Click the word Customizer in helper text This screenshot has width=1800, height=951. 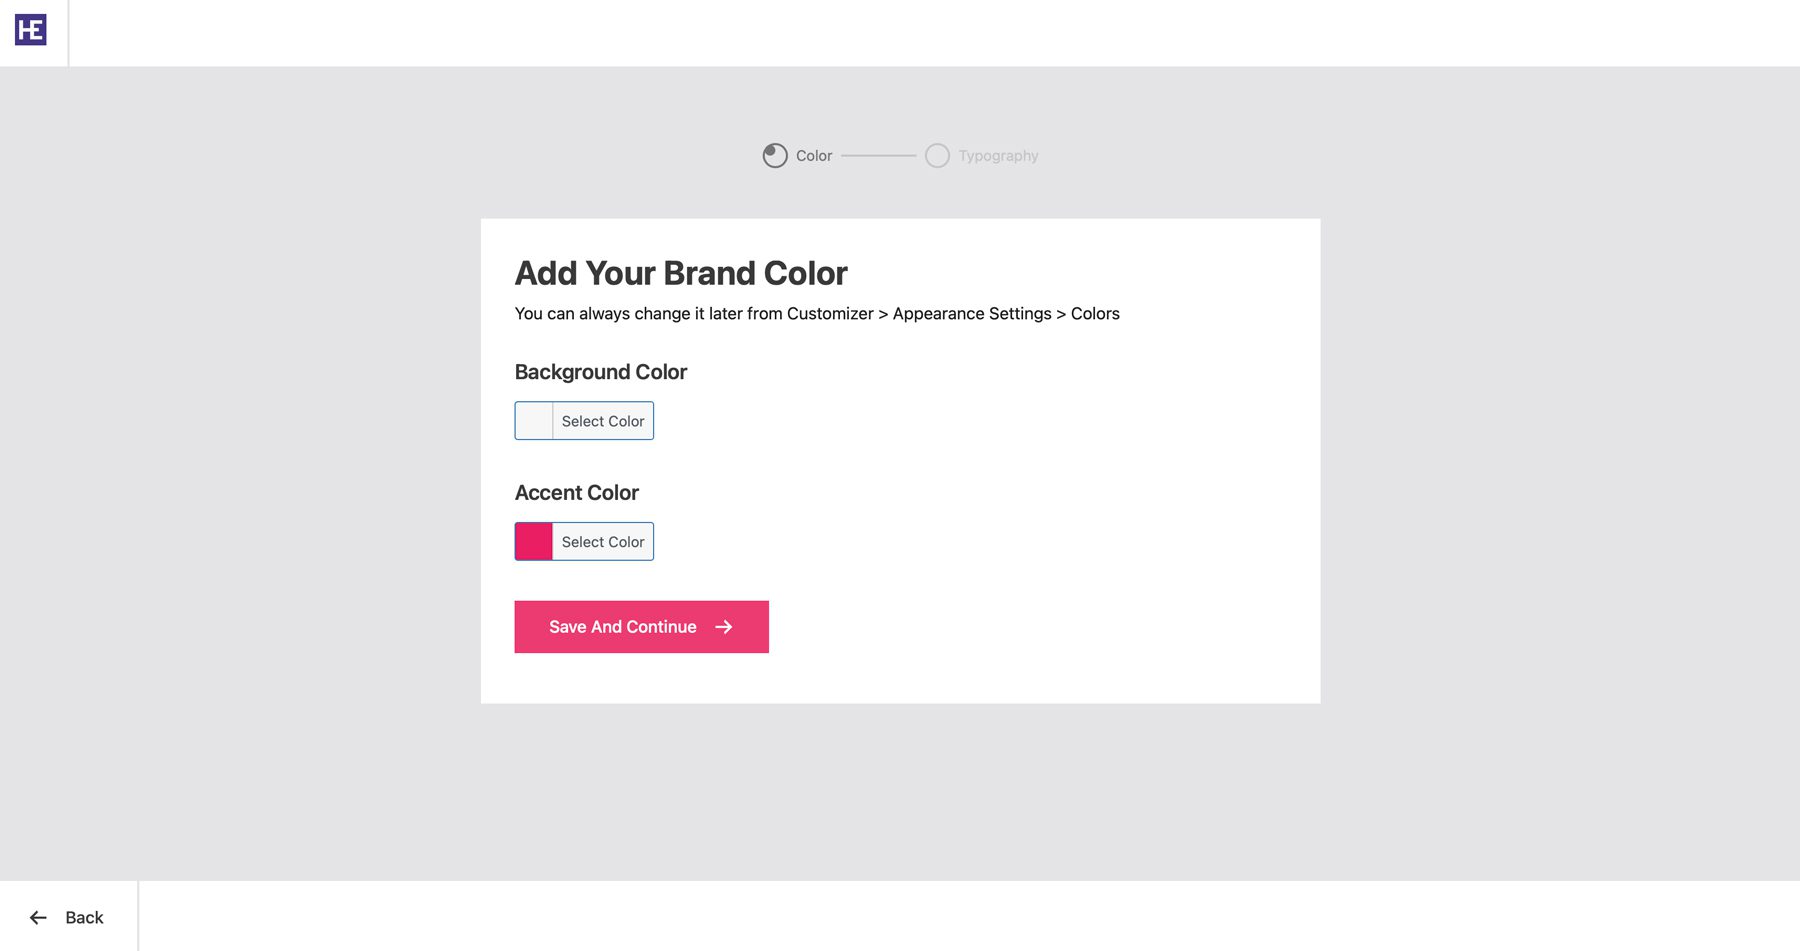(x=830, y=314)
